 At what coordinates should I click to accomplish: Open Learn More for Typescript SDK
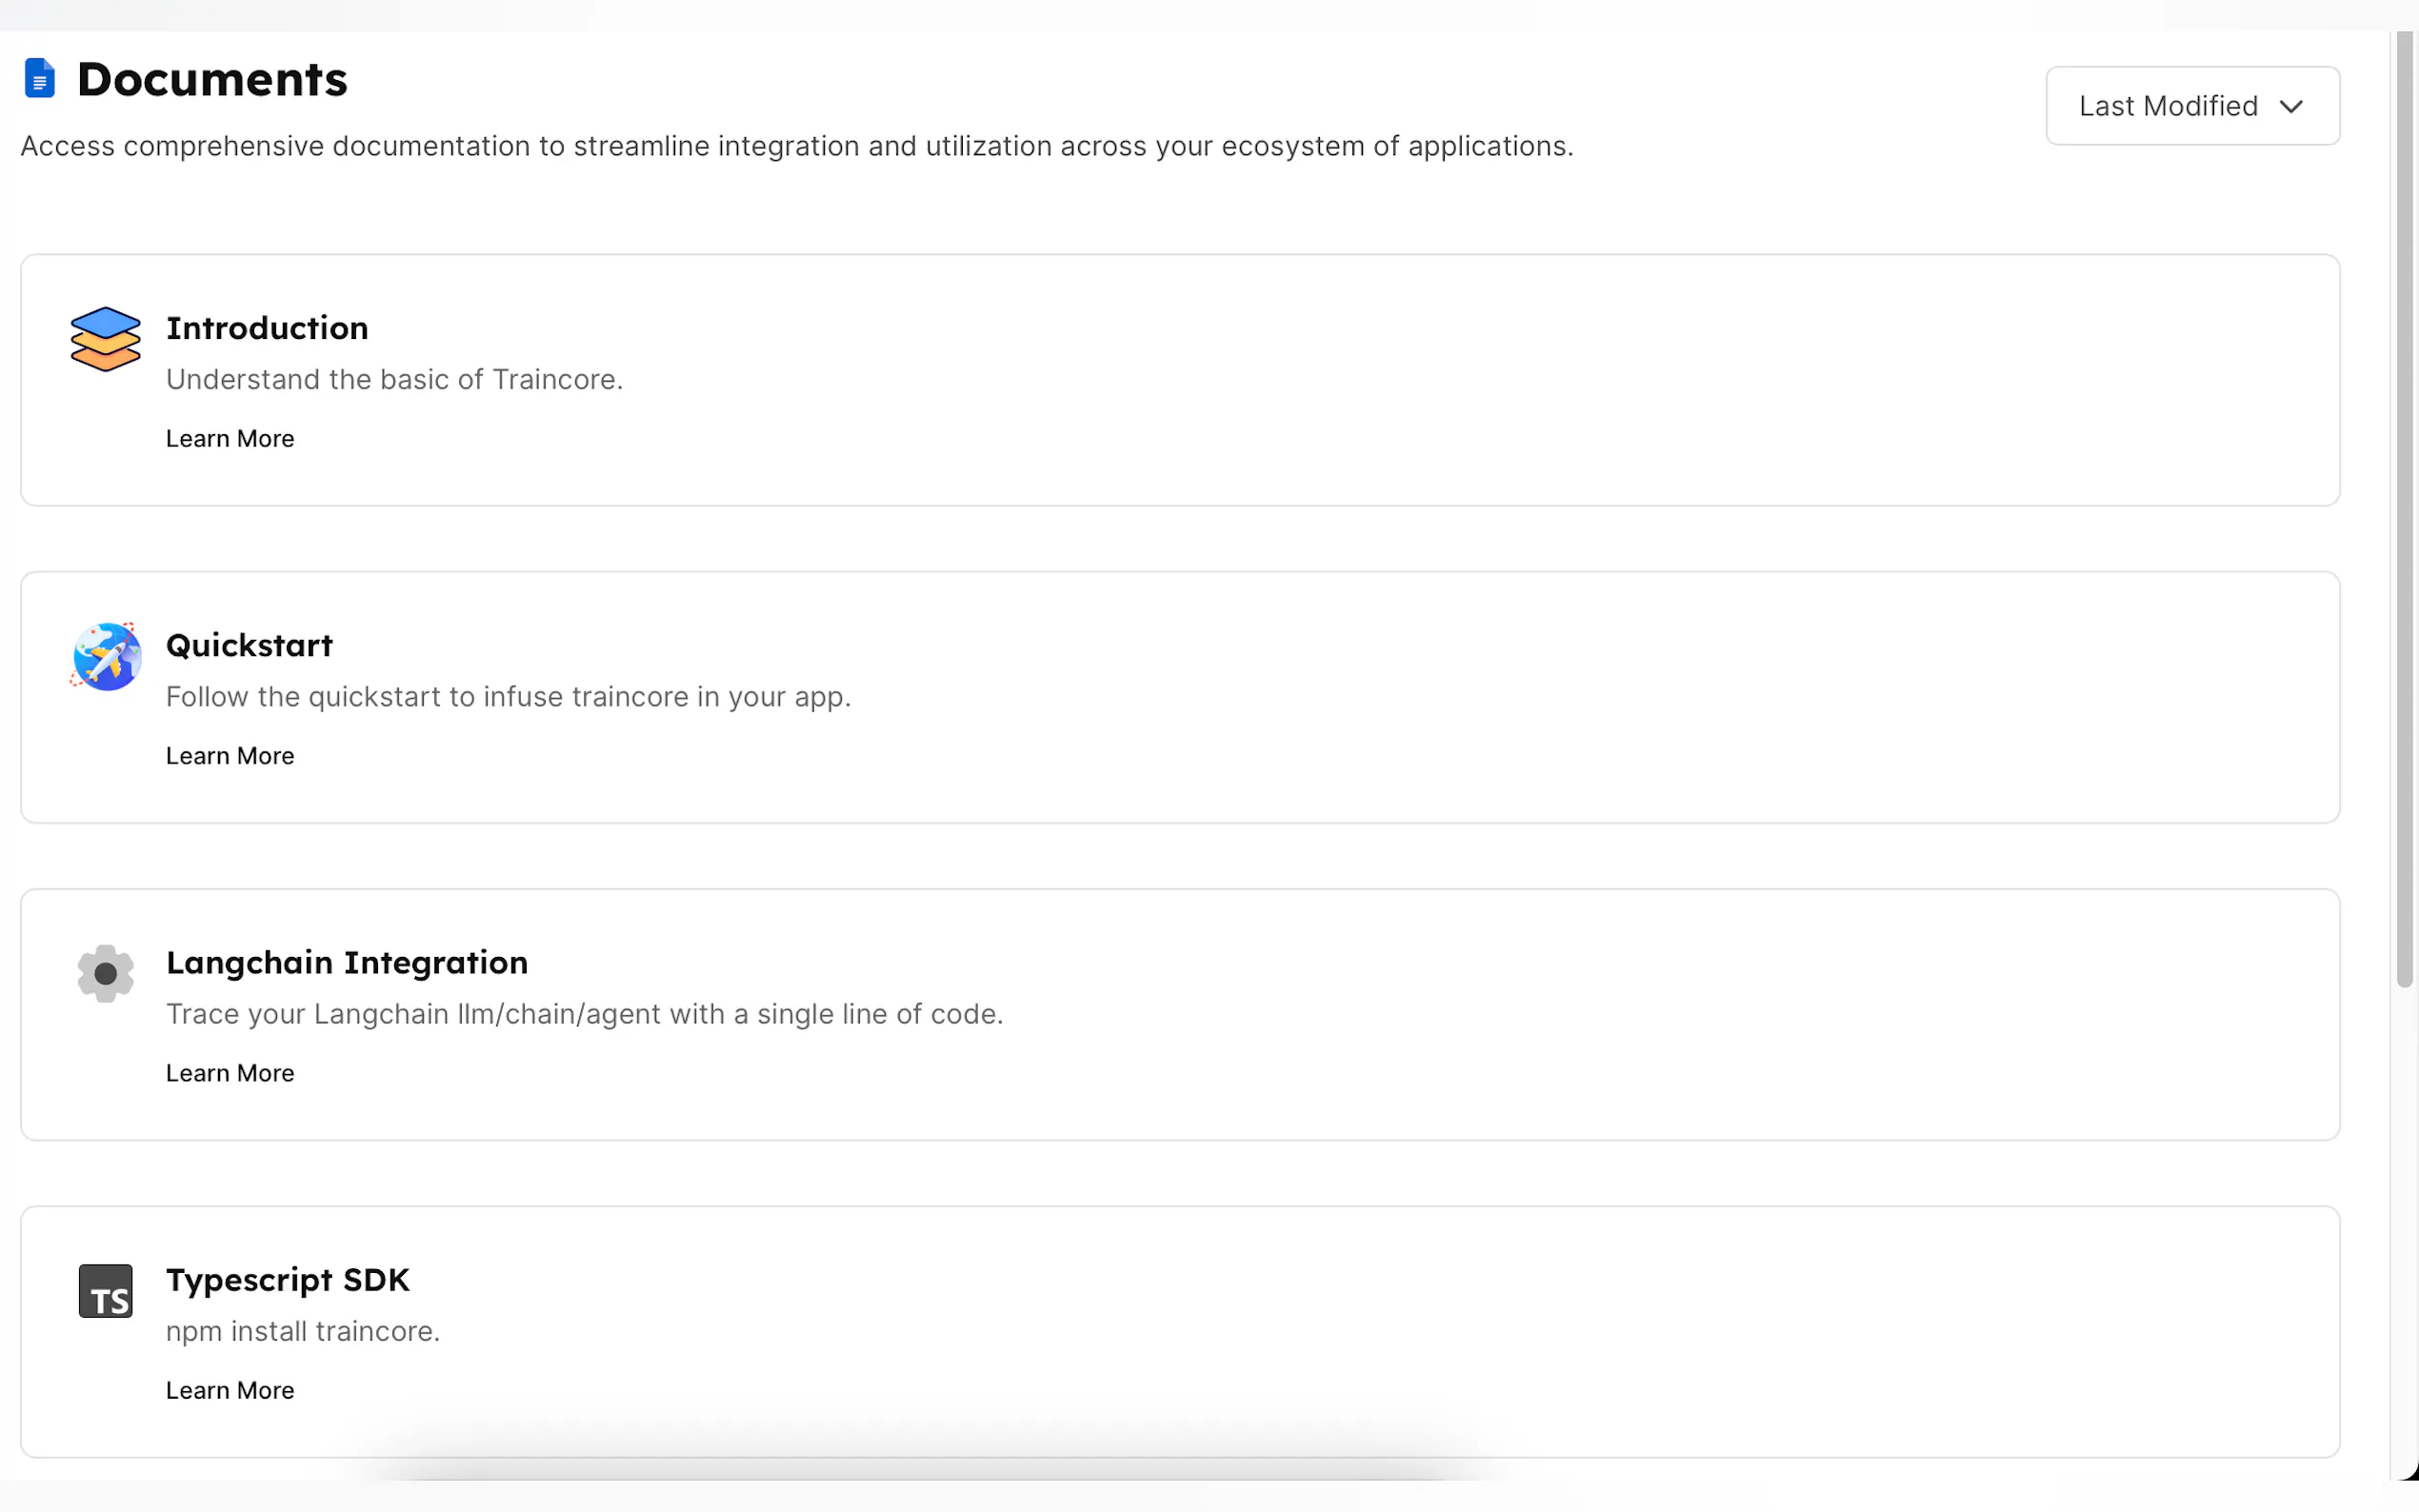(230, 1390)
